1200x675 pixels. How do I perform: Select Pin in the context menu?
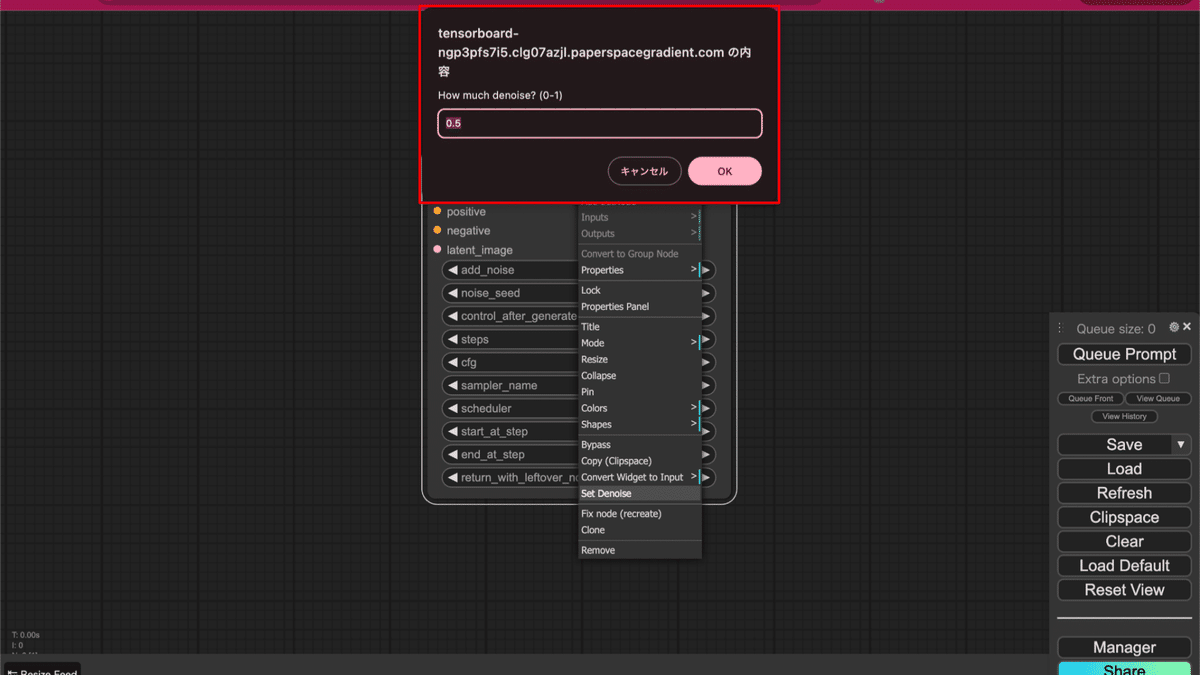(640, 392)
